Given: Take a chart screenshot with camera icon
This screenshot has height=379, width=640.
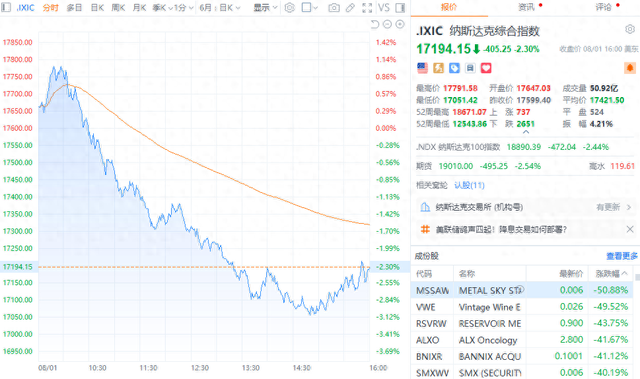Looking at the screenshot, I should 334,7.
